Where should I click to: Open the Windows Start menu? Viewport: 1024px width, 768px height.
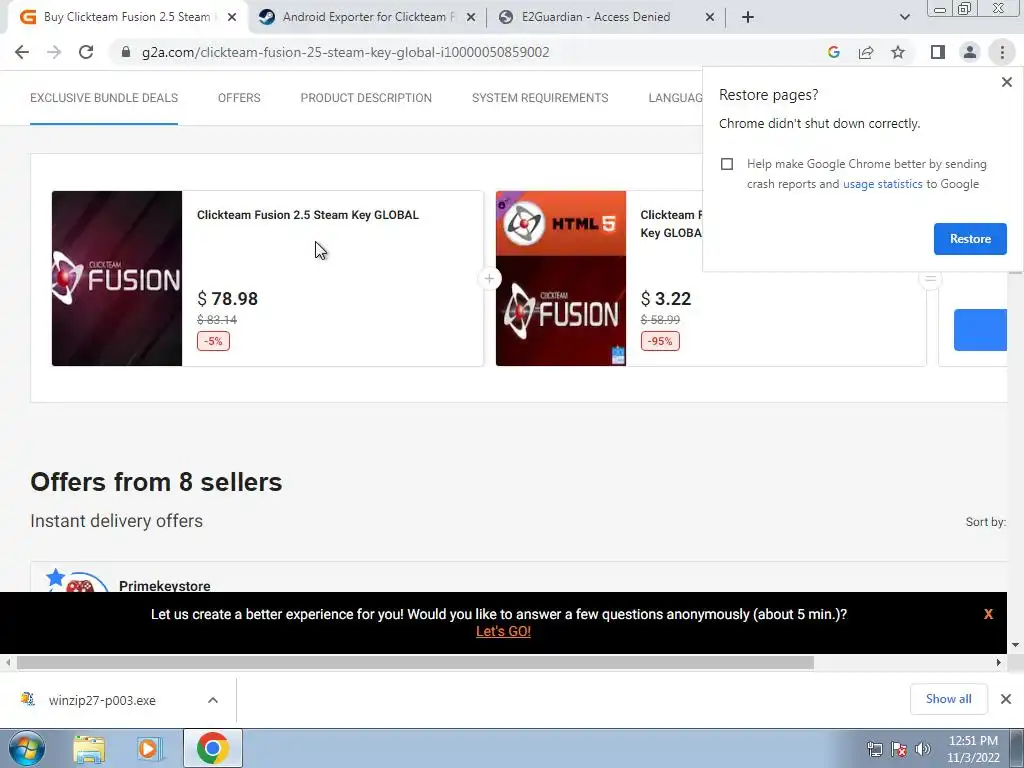[x=27, y=748]
